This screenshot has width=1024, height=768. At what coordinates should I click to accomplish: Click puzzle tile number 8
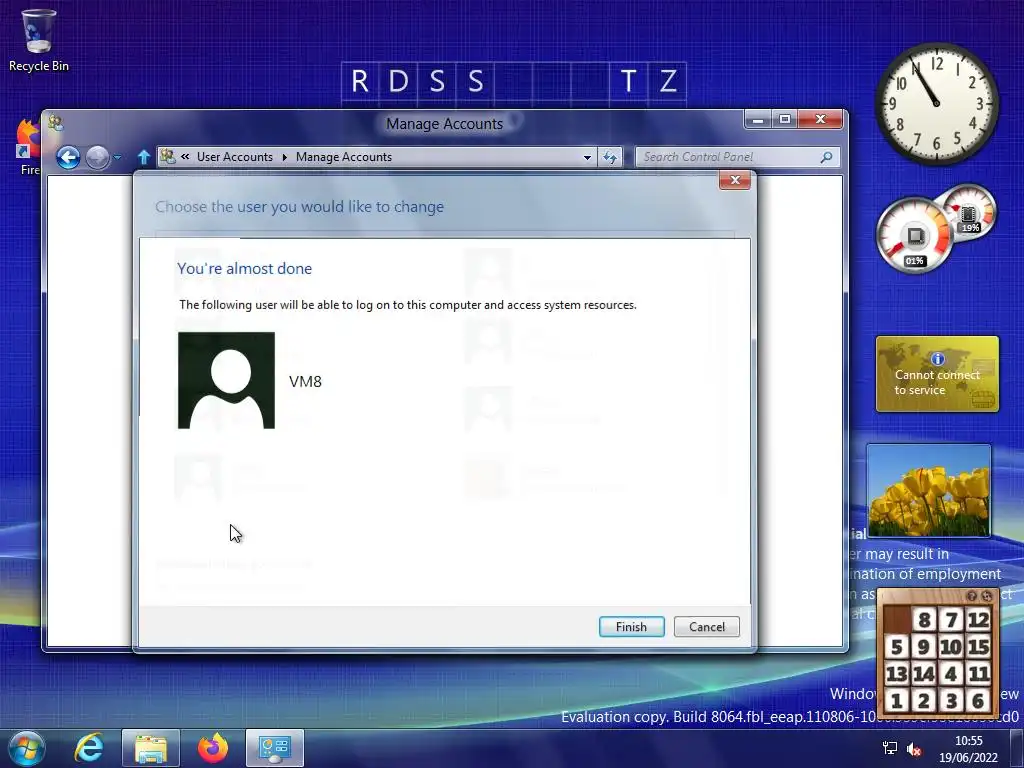point(923,619)
